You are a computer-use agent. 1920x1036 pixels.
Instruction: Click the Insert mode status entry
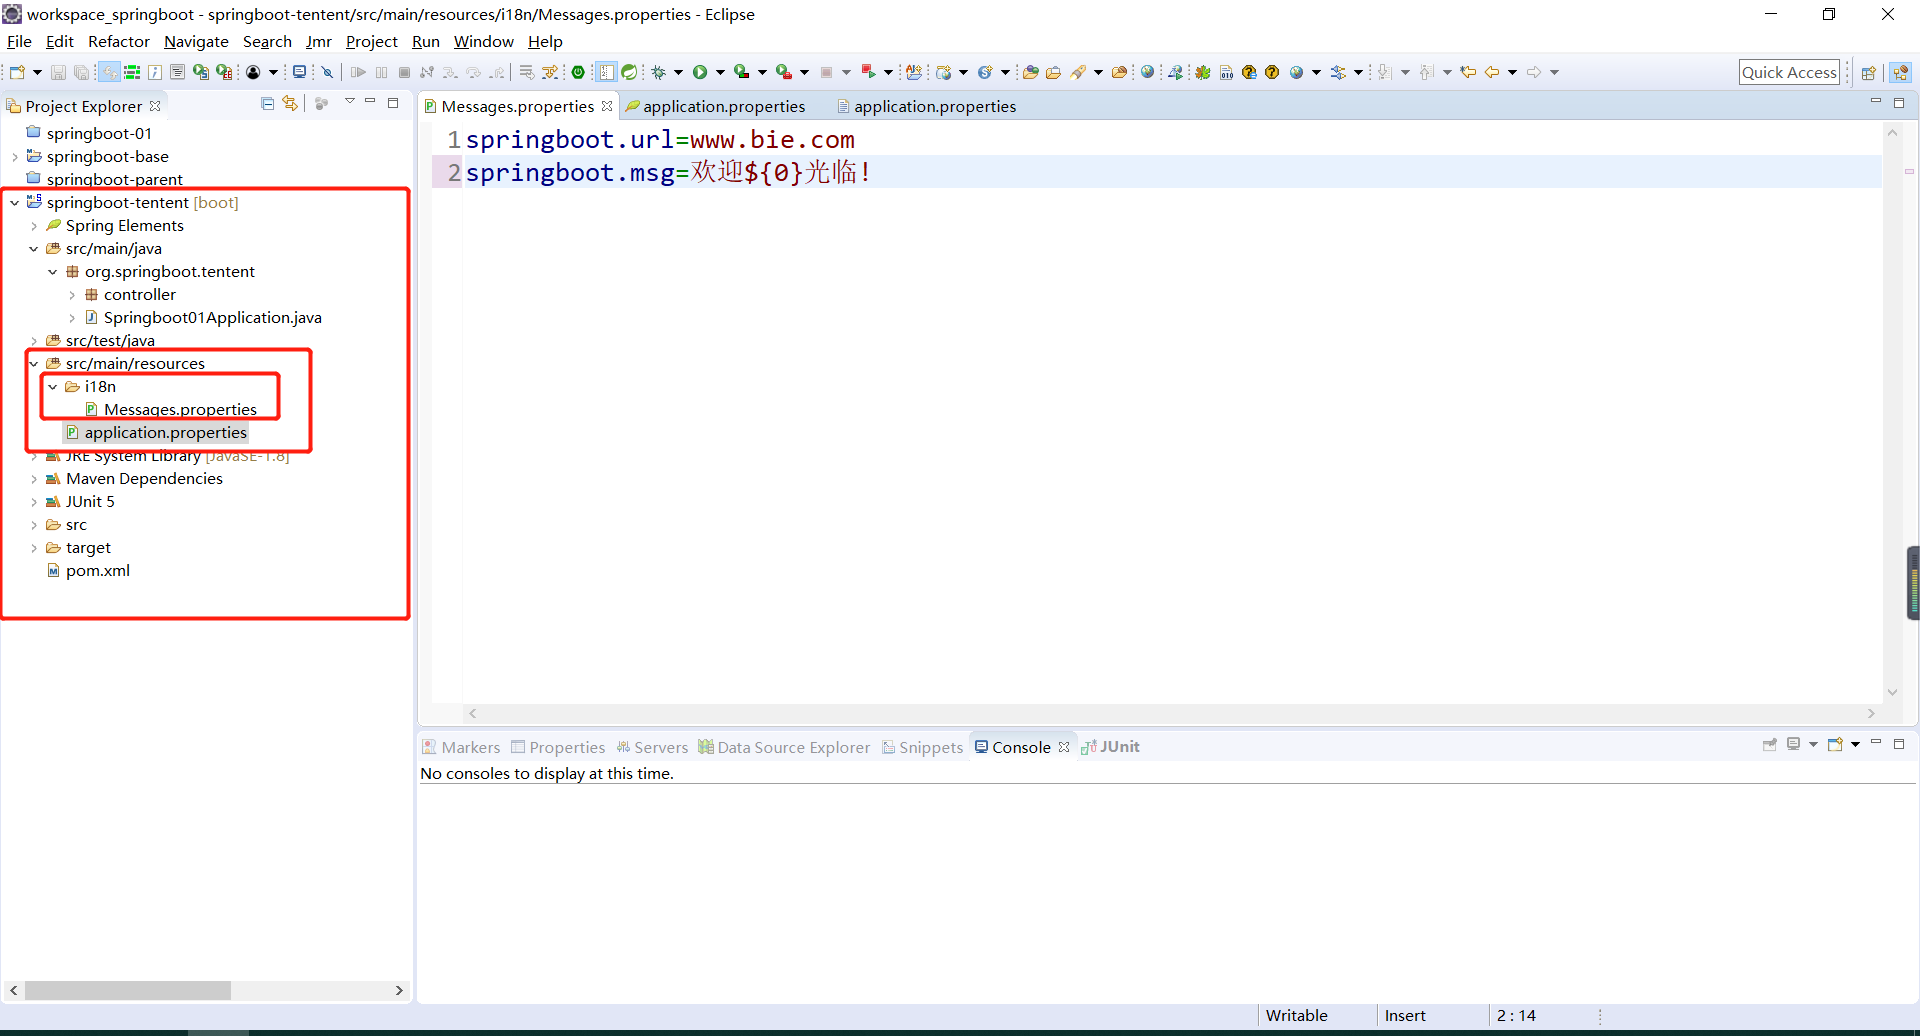pos(1405,1015)
